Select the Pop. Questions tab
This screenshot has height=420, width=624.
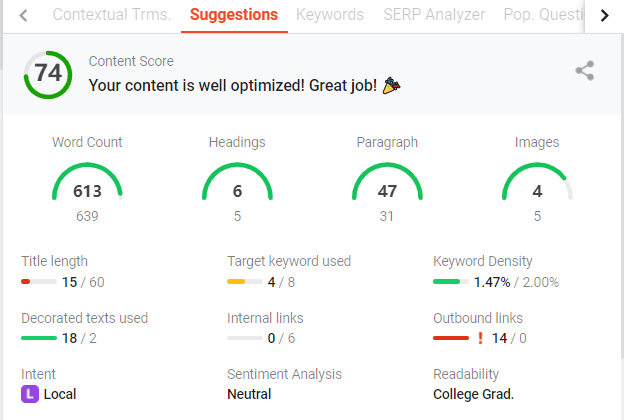point(543,15)
